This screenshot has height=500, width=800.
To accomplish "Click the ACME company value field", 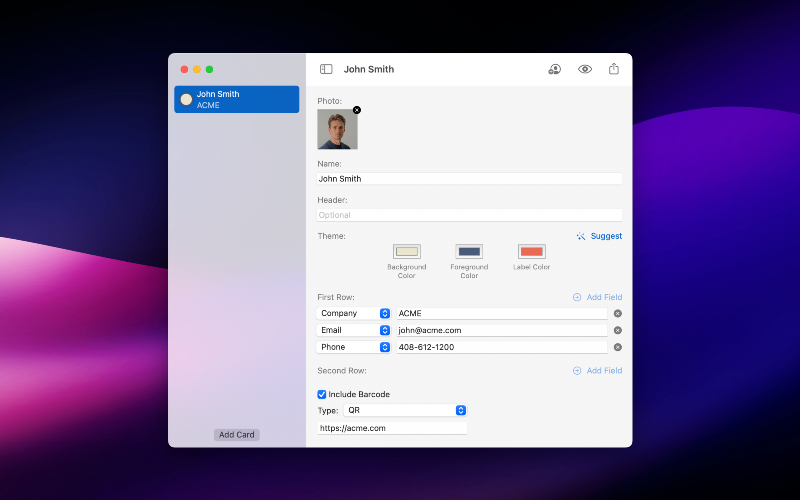I will [502, 313].
